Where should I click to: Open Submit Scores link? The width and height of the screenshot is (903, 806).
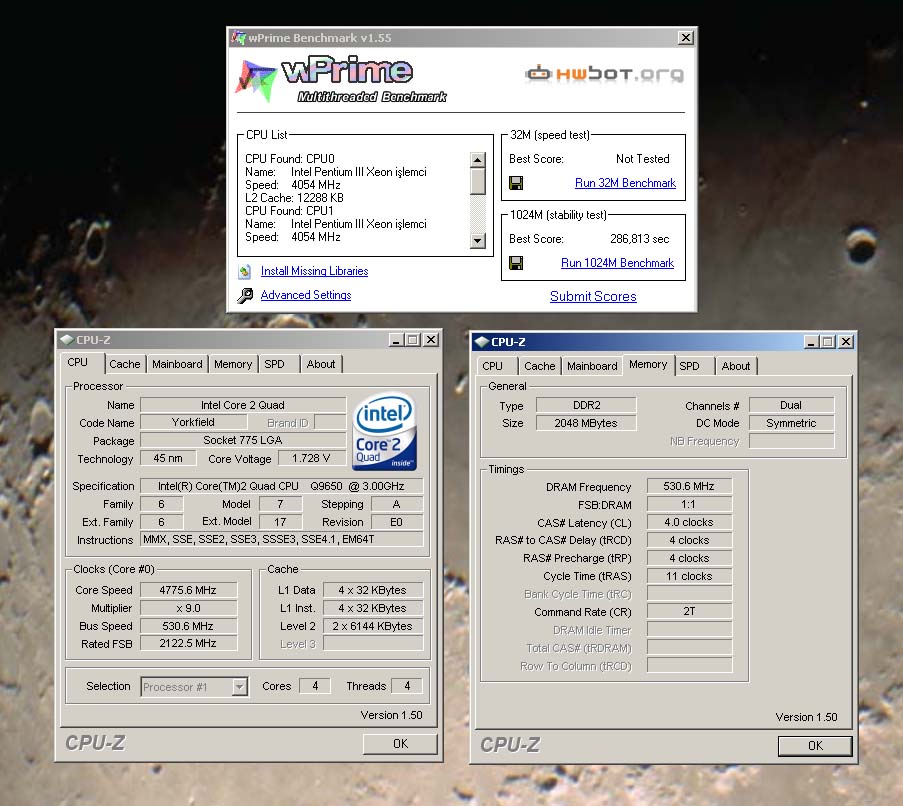coord(593,296)
